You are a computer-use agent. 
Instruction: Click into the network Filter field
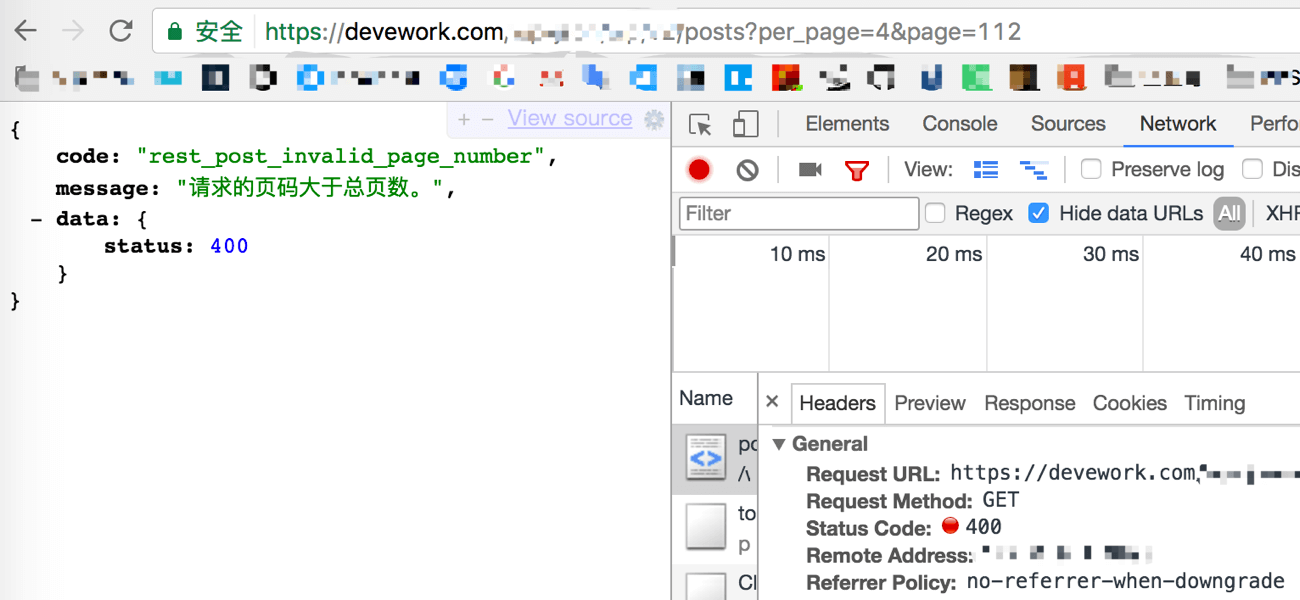(798, 213)
